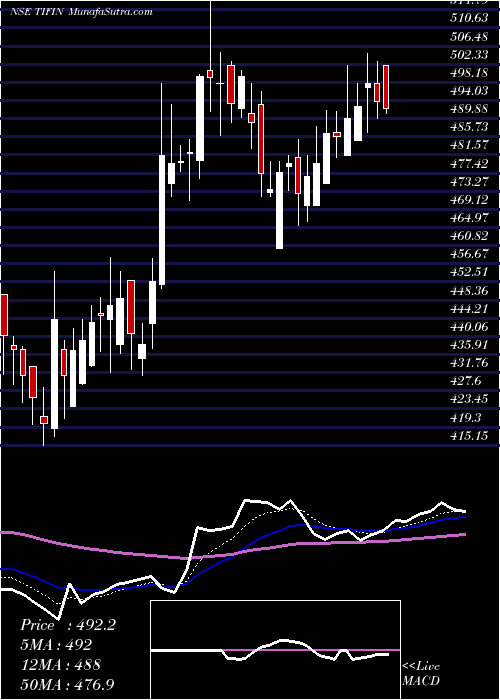
Task: Select the 469.12 price axis label
Action: [x=469, y=200]
